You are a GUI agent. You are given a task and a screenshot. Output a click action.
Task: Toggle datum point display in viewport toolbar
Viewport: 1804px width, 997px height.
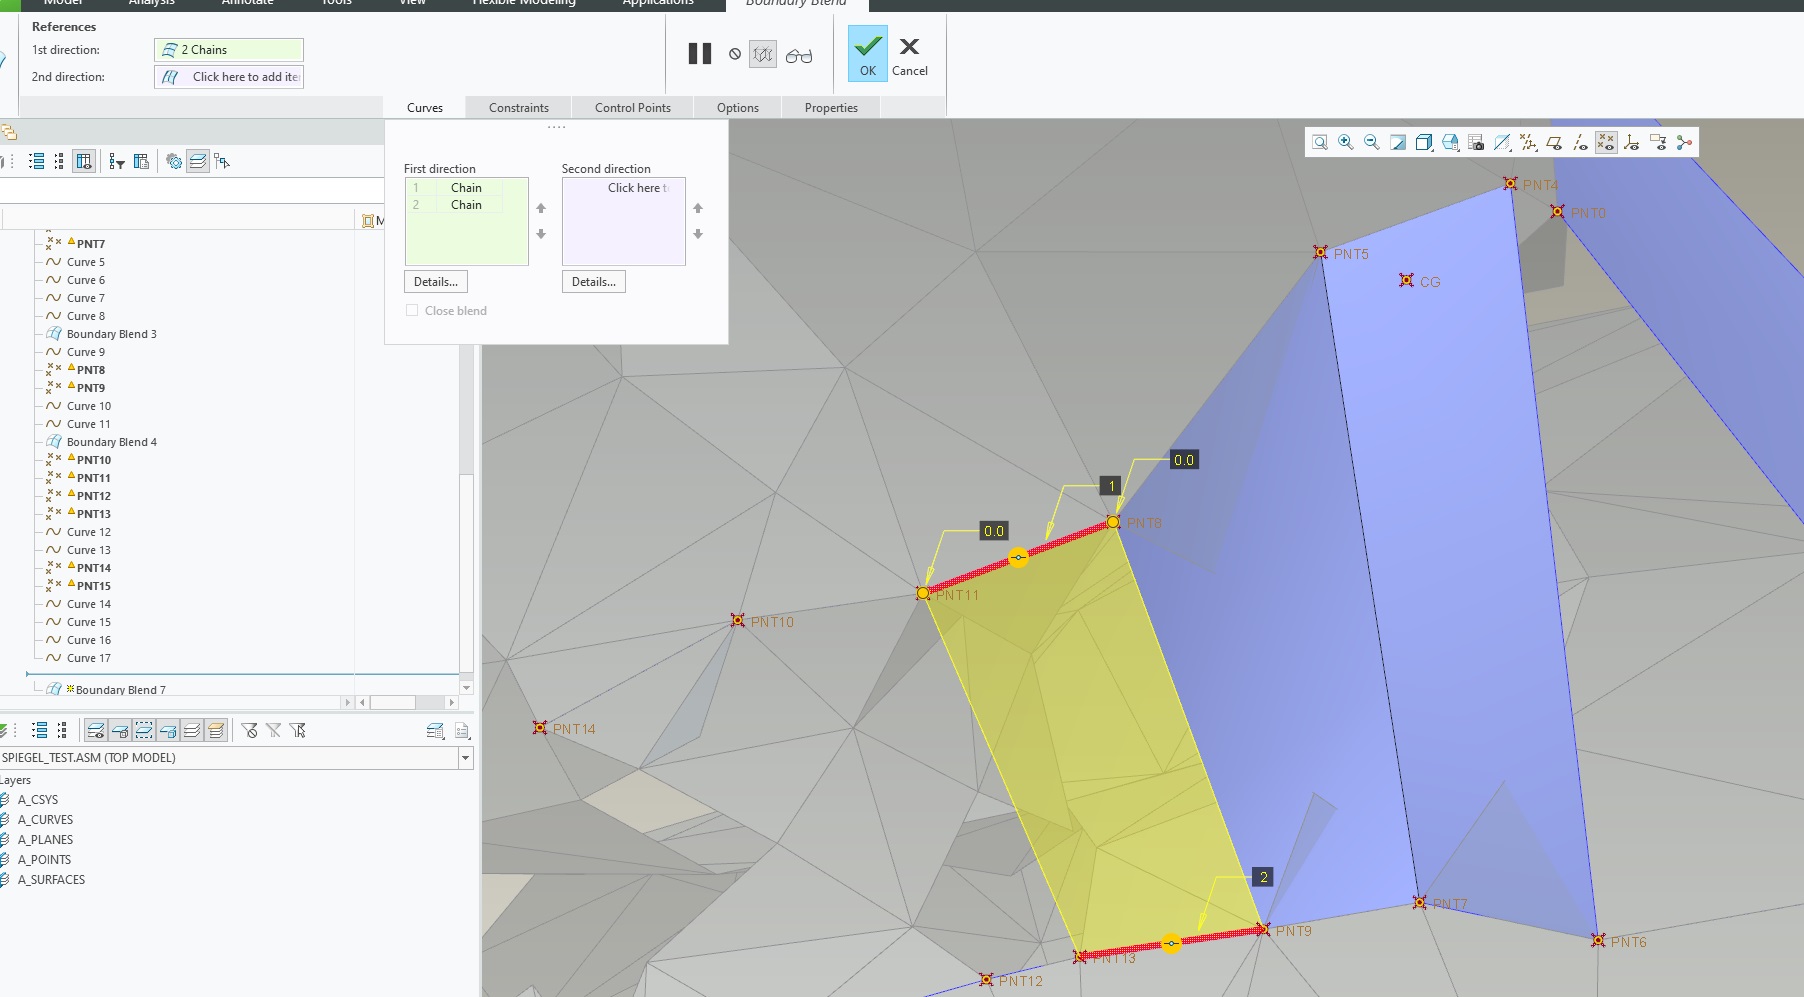[1606, 143]
